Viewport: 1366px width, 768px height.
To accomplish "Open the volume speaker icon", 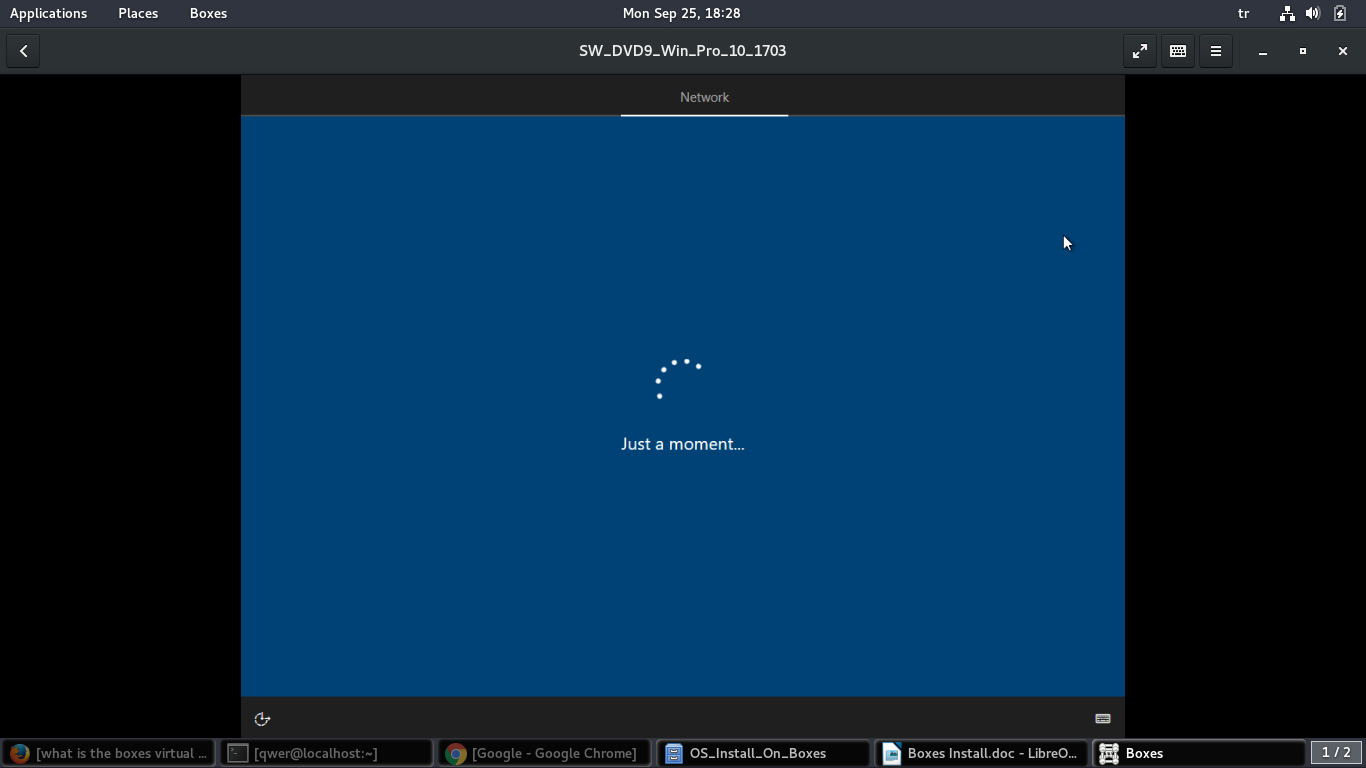I will (x=1313, y=13).
